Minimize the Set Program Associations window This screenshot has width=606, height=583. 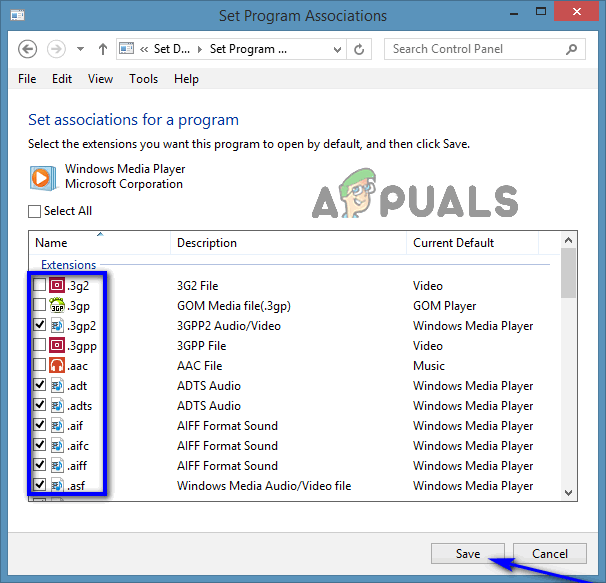point(514,12)
